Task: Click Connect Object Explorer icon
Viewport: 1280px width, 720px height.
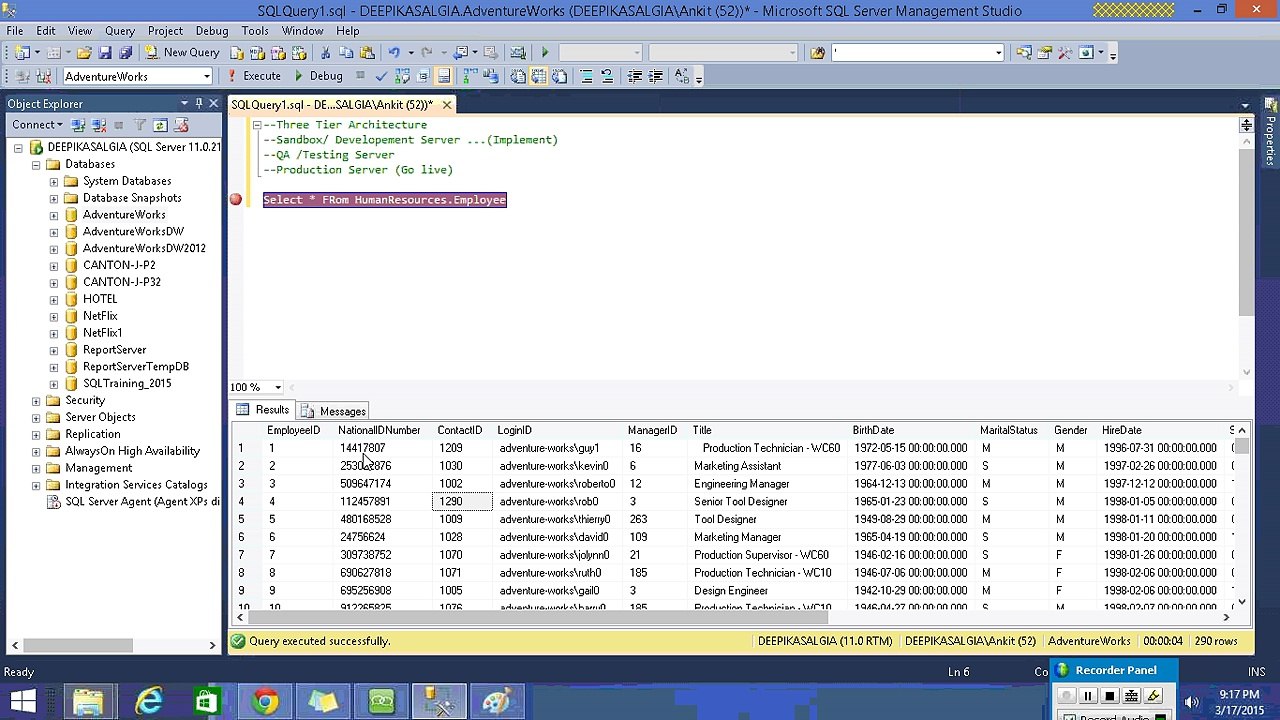Action: 78,125
